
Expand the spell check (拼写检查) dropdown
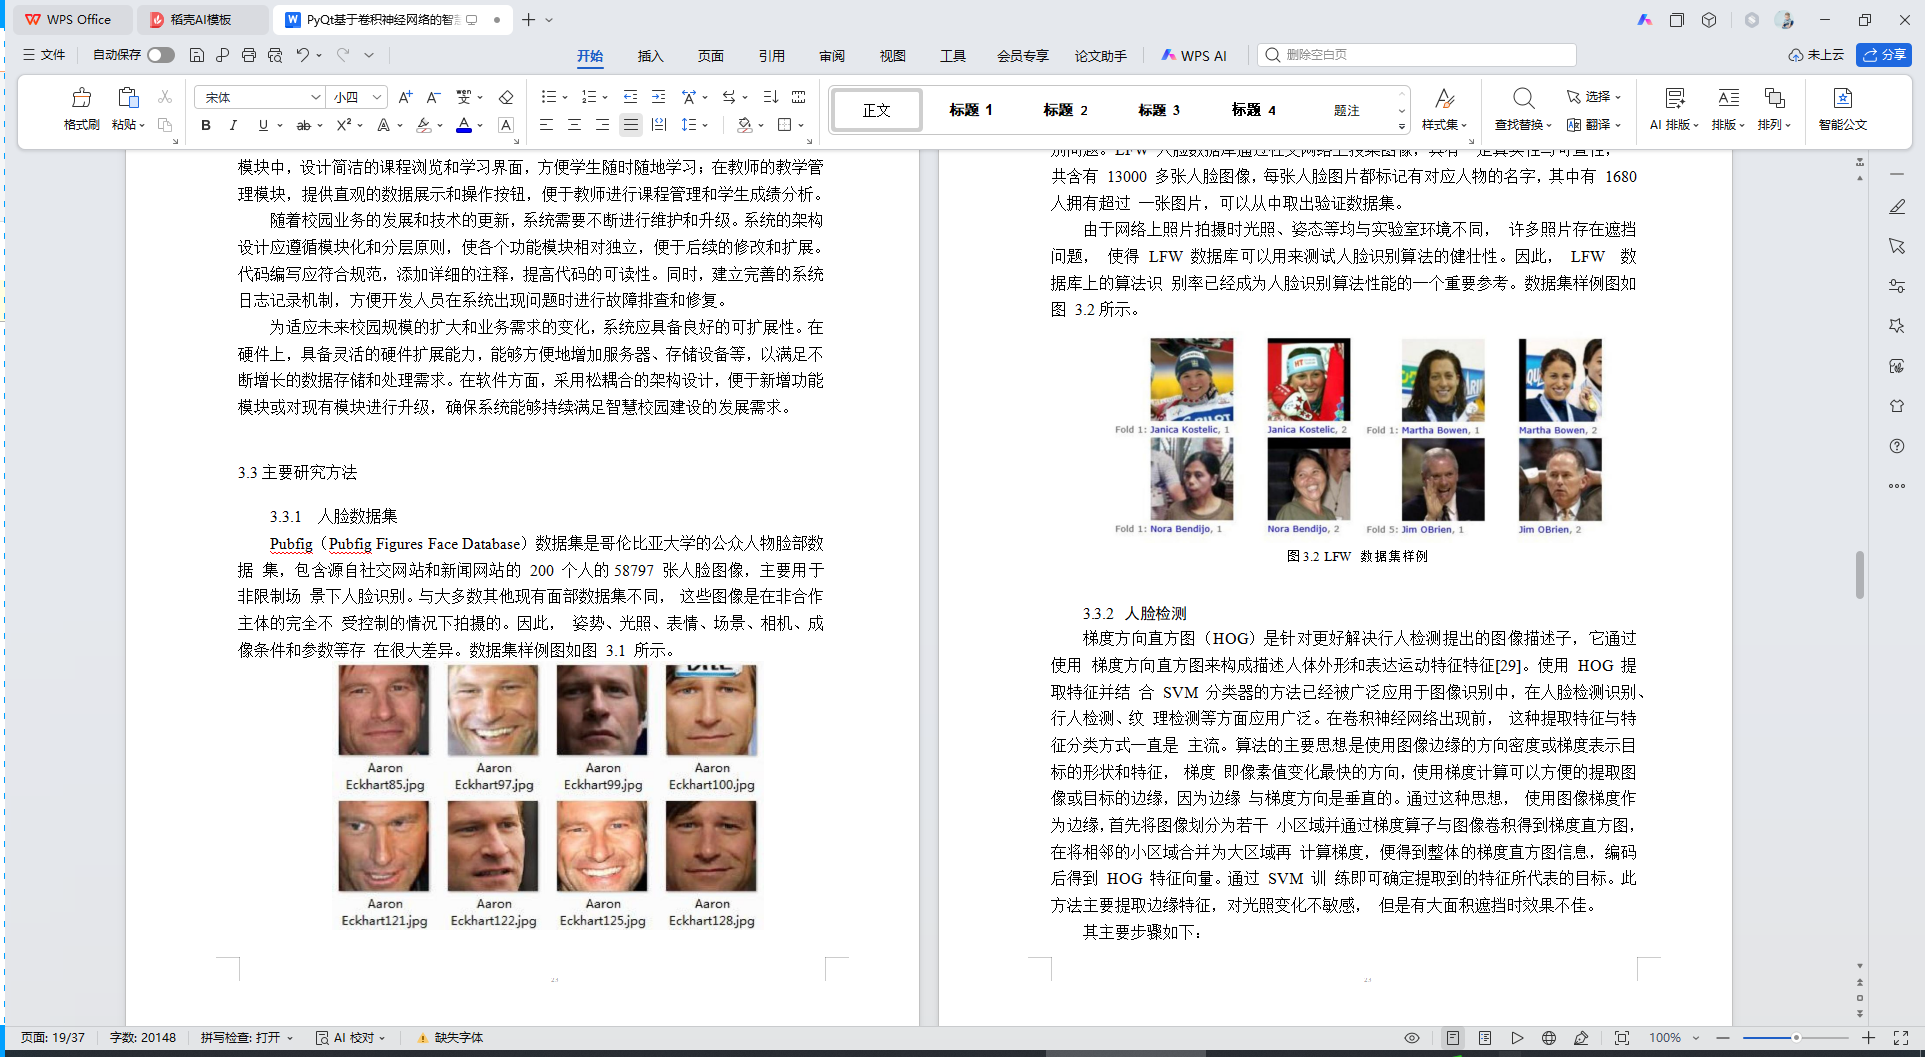[290, 1038]
